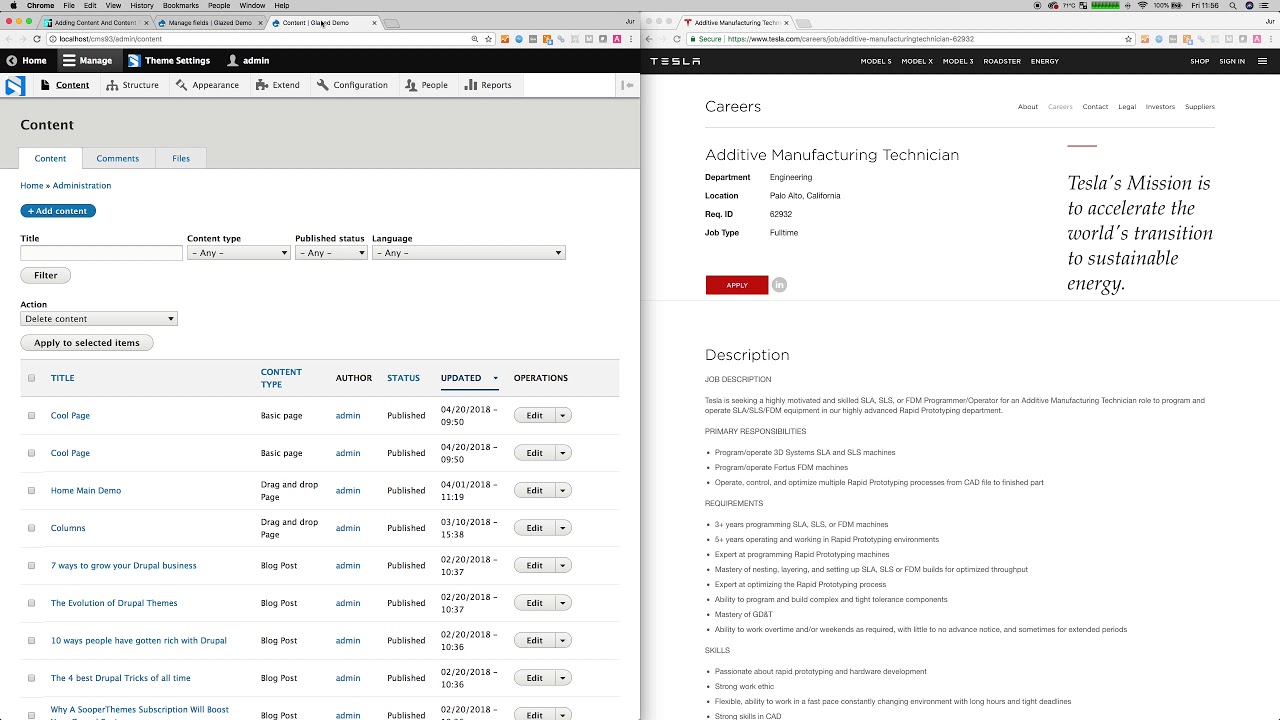Viewport: 1280px width, 720px height.
Task: Click the SooperThemes logo icon
Action: [x=15, y=86]
